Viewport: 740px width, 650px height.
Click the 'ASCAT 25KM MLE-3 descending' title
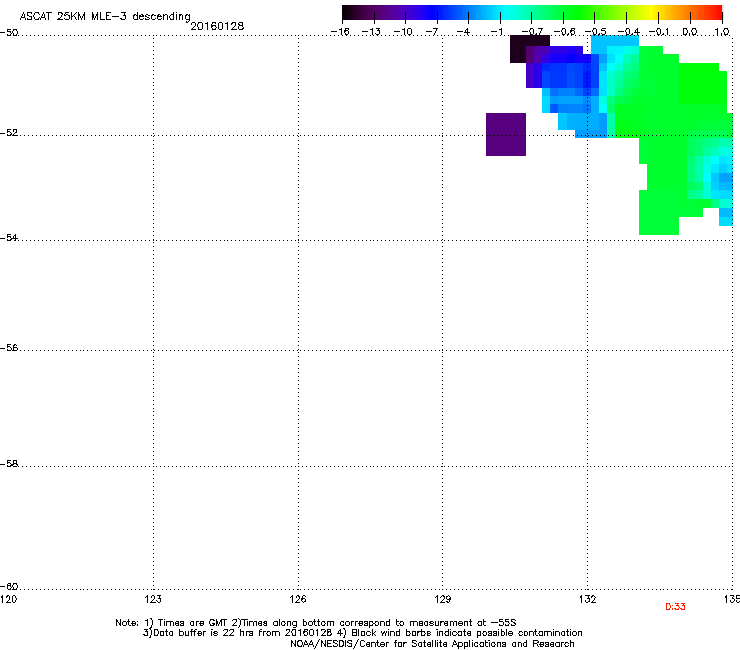click(105, 16)
